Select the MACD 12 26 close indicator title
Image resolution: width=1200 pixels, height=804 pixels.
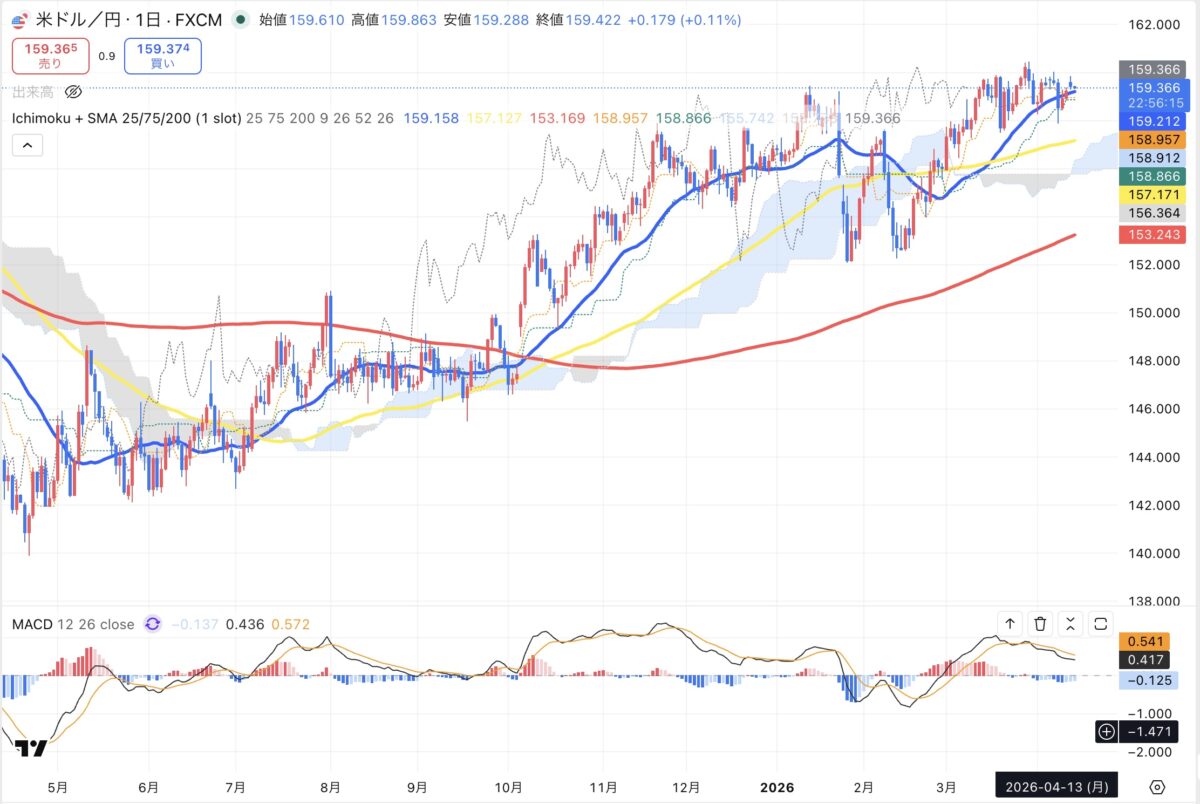[x=72, y=624]
